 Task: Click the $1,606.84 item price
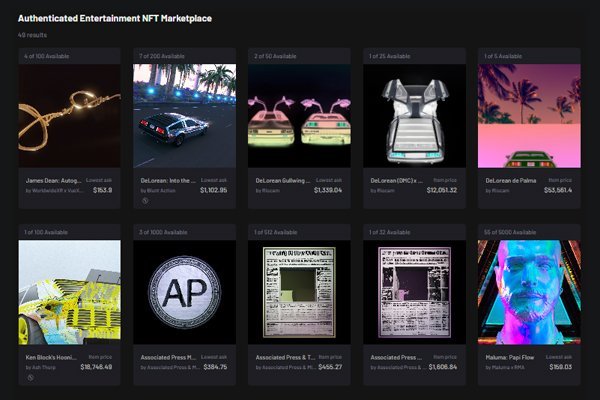click(x=443, y=367)
